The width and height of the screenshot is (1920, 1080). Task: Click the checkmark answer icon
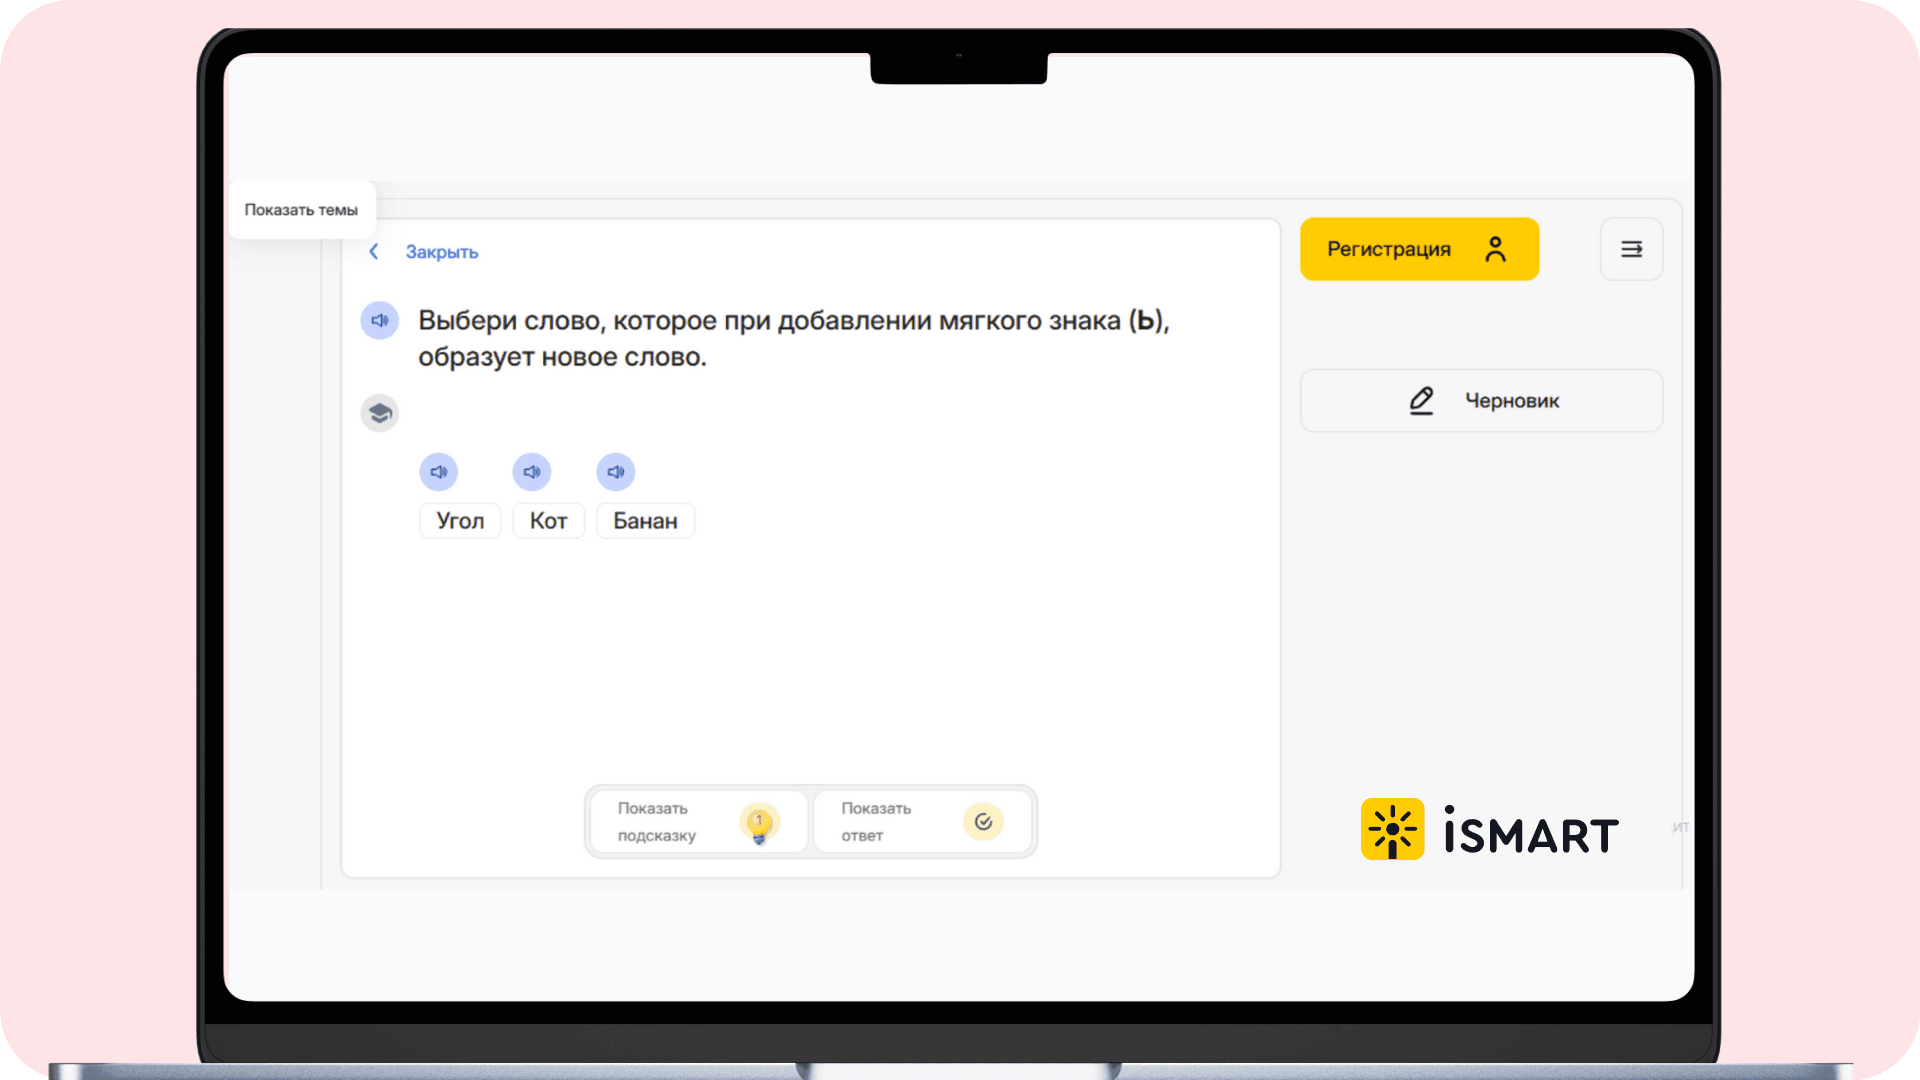pos(983,822)
